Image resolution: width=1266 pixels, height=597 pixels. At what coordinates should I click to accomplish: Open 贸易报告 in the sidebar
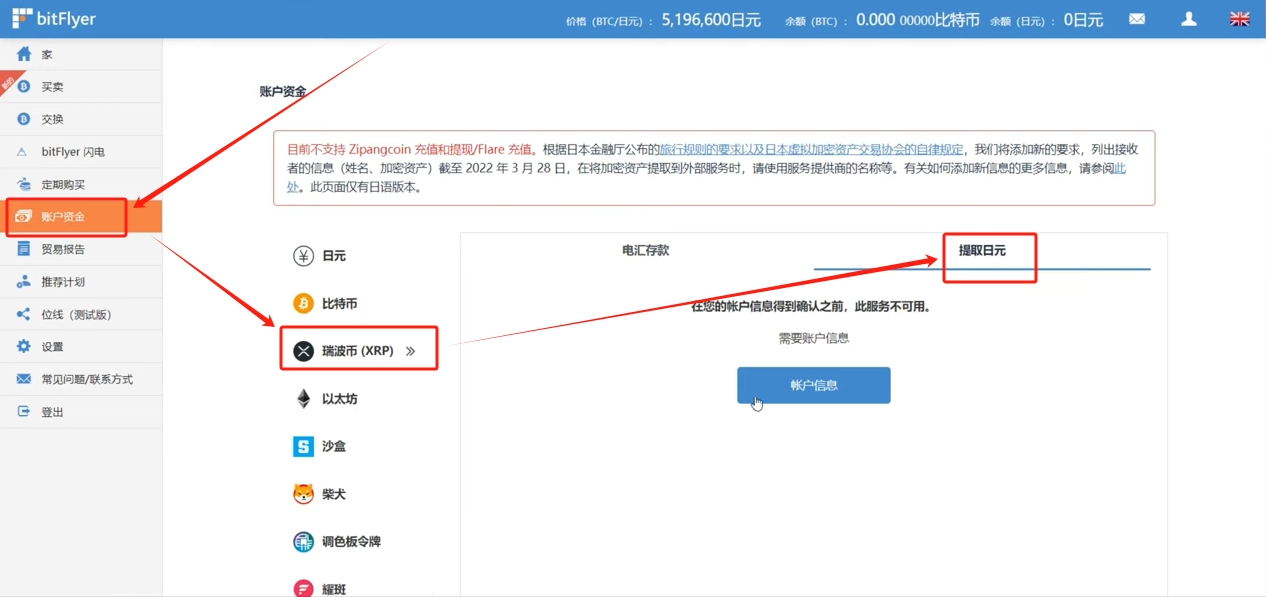pyautogui.click(x=81, y=249)
